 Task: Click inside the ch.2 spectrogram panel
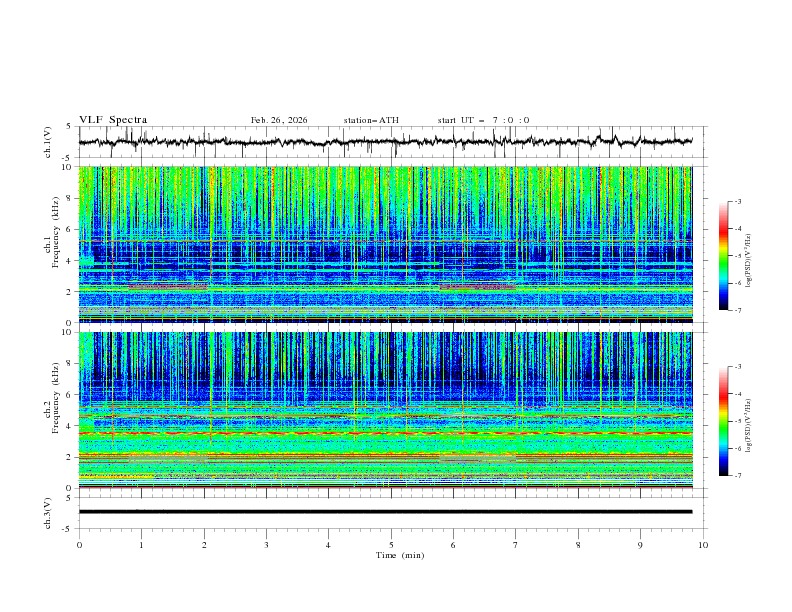pos(385,410)
